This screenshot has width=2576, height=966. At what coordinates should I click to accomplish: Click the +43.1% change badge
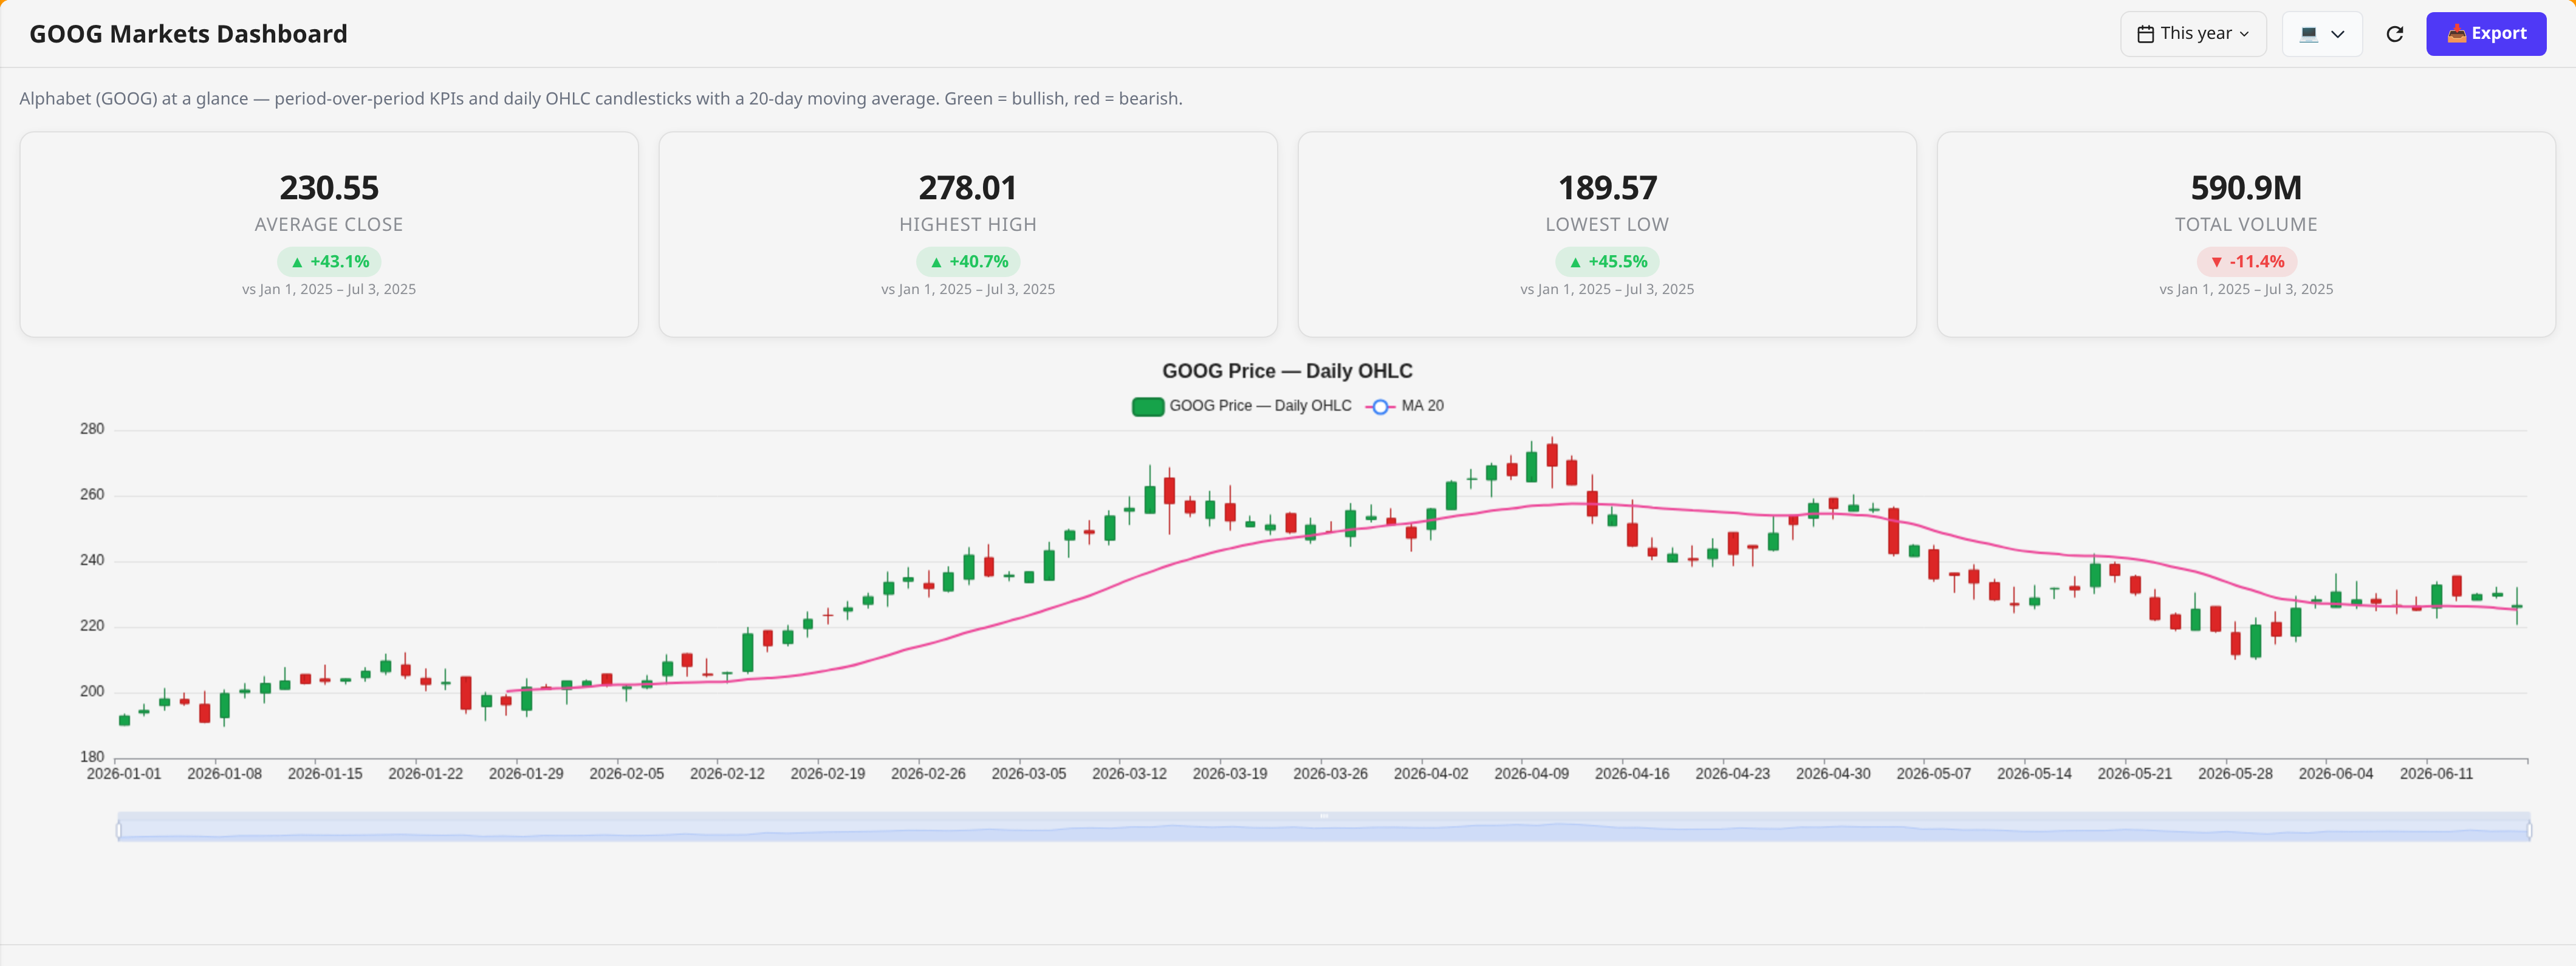(329, 262)
